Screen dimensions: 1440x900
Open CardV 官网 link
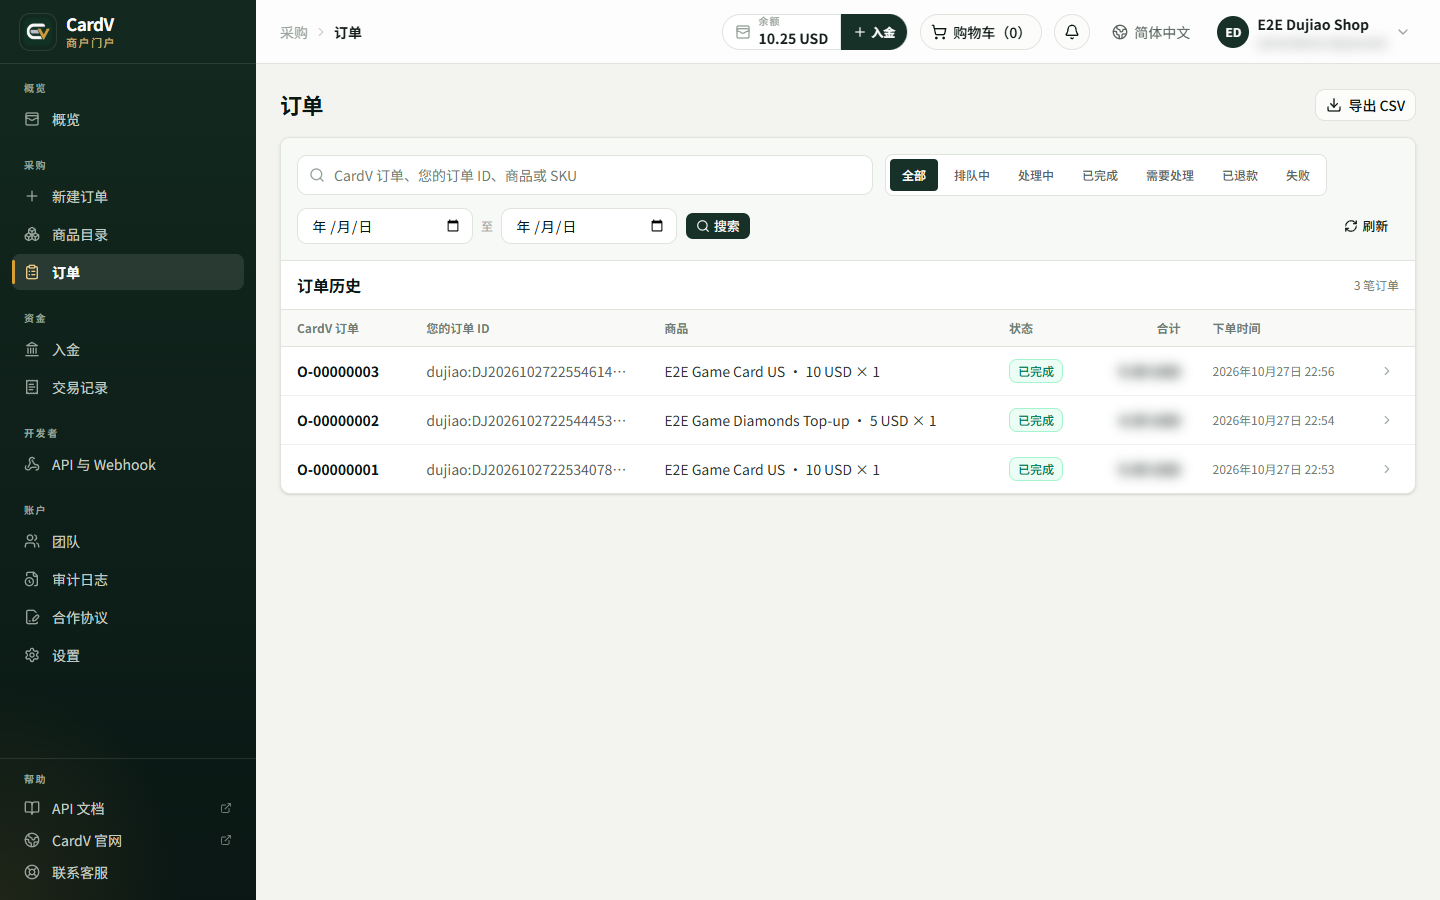pyautogui.click(x=128, y=840)
